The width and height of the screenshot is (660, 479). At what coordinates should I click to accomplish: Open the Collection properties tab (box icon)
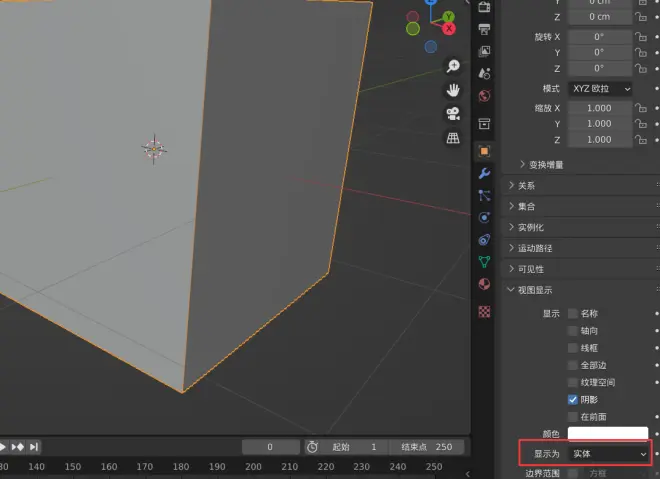[484, 124]
